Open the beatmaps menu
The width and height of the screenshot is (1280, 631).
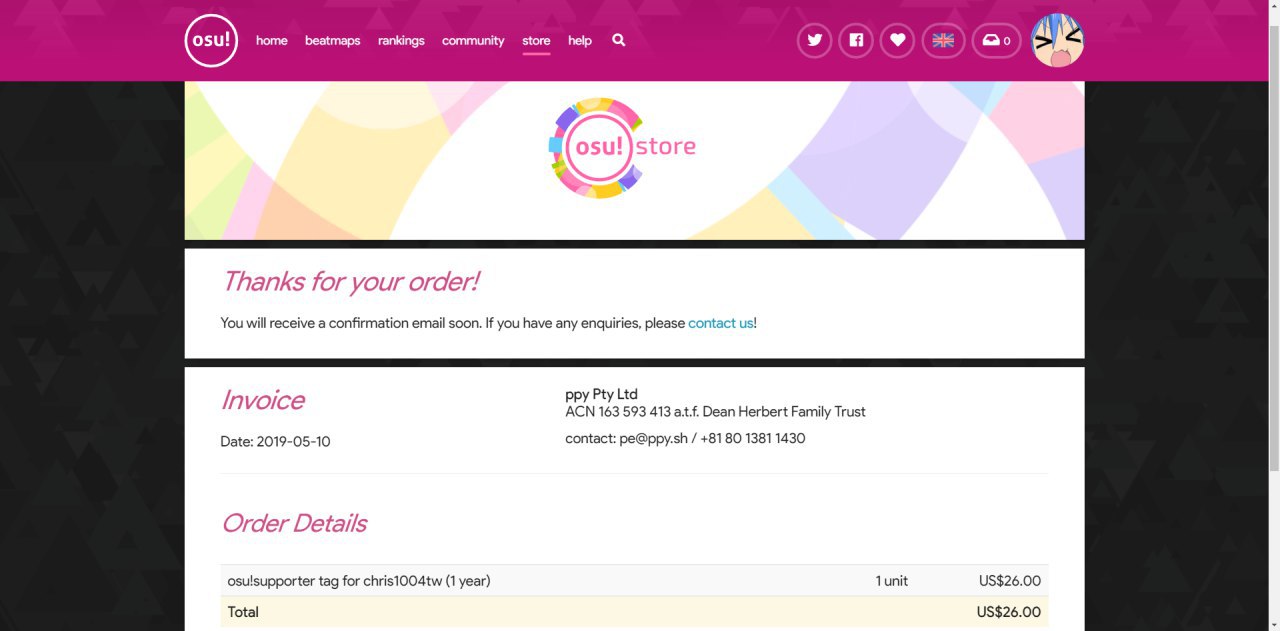pos(332,41)
